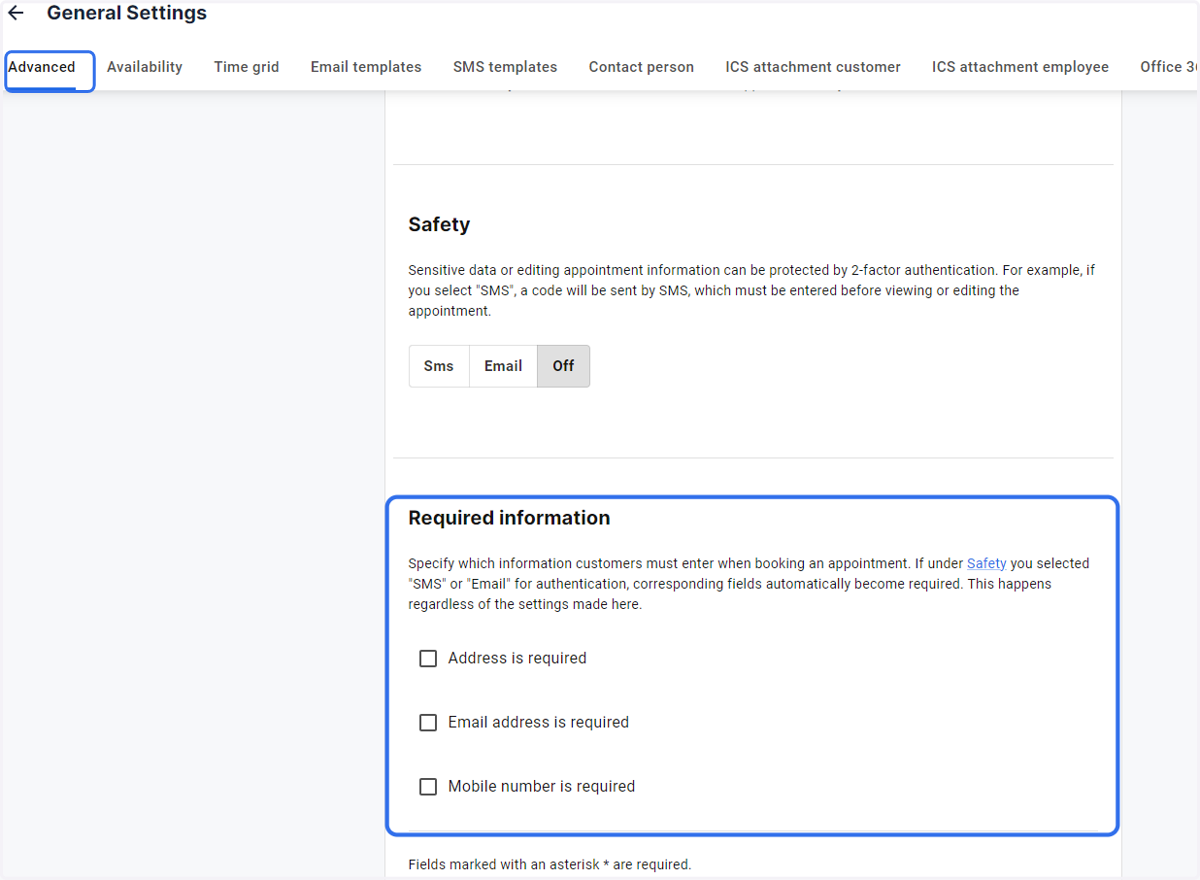Viewport: 1200px width, 880px height.
Task: Open the SMS templates tab
Action: click(505, 67)
